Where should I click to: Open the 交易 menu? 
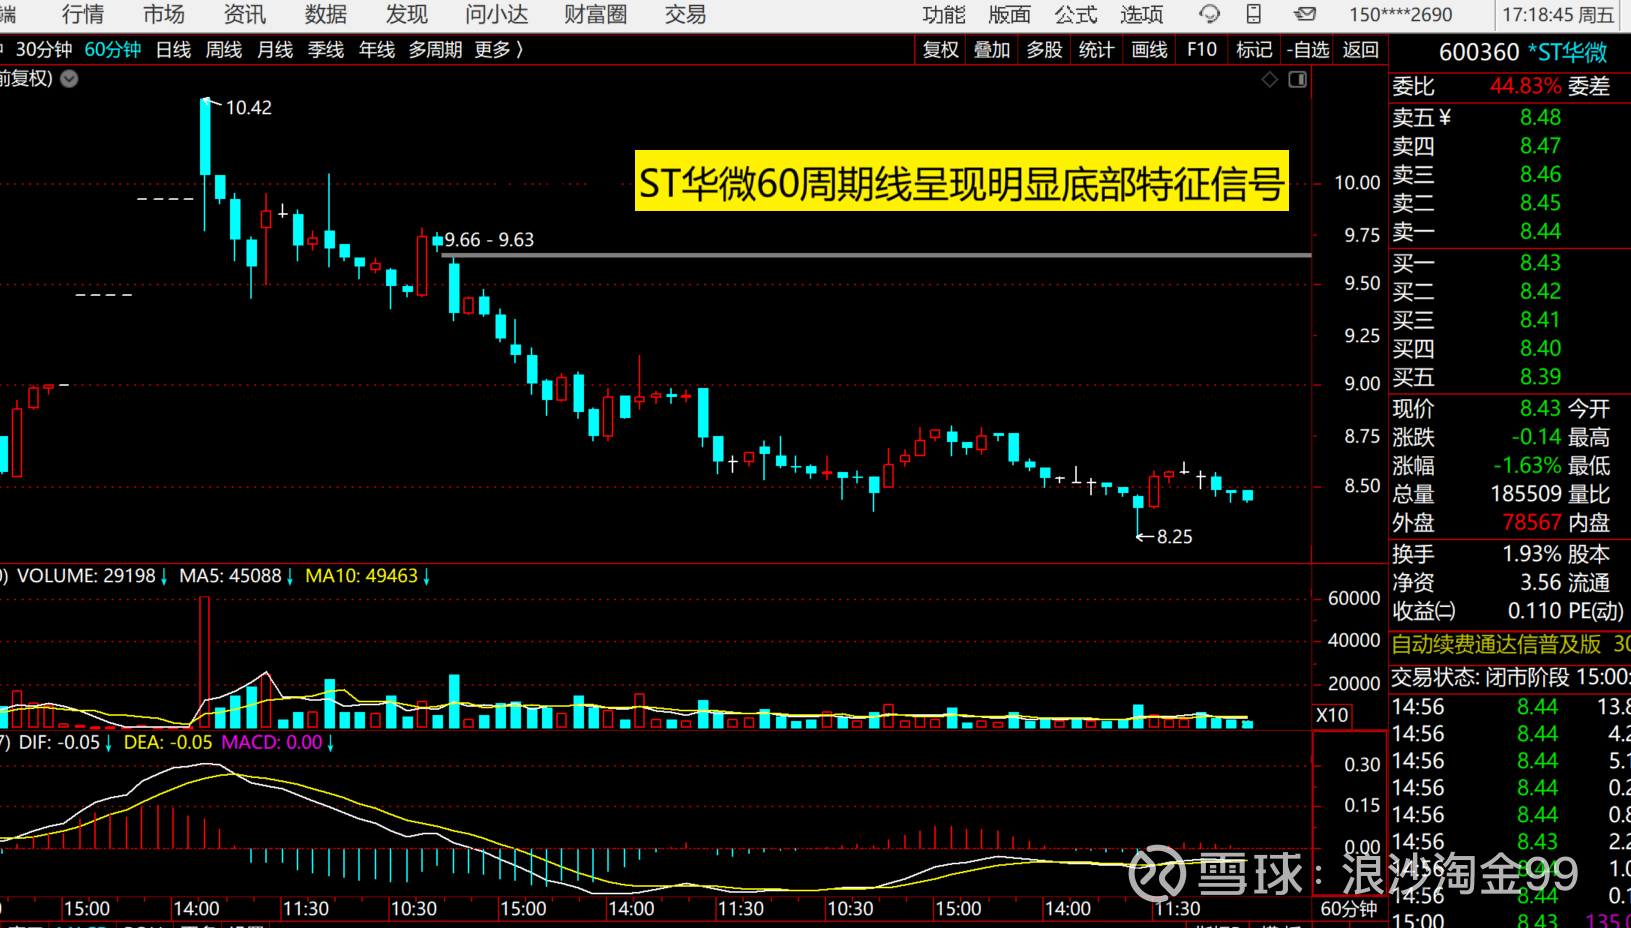pos(686,14)
